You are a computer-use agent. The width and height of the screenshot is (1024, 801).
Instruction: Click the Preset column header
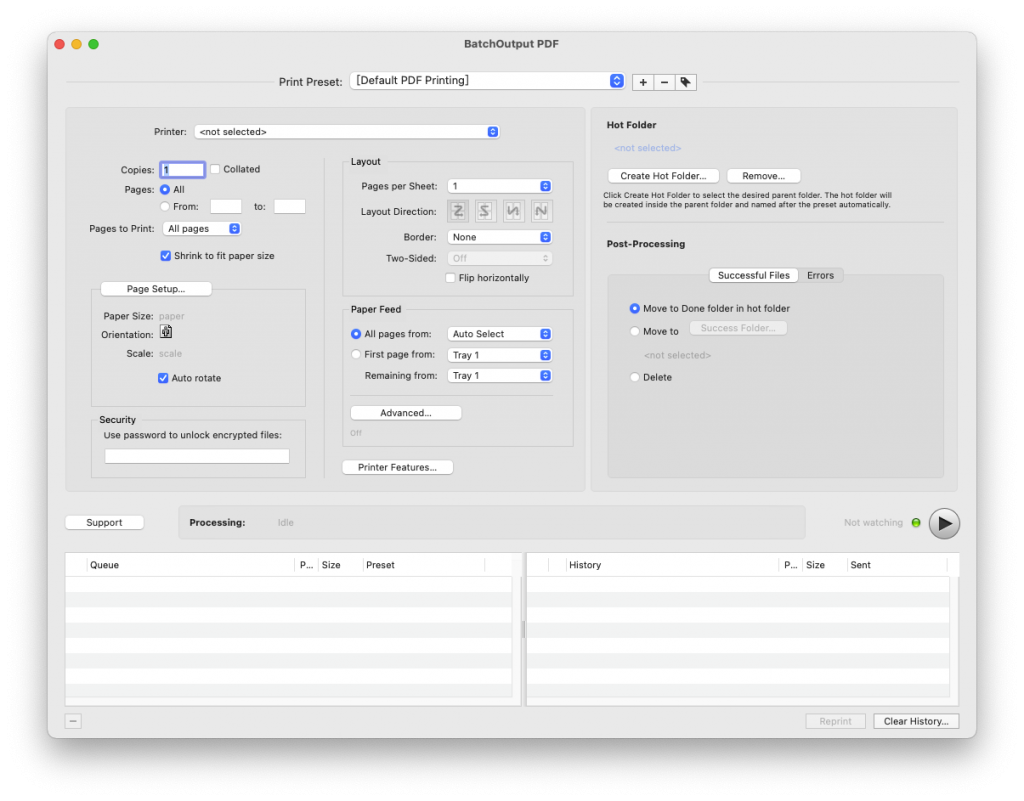point(423,565)
